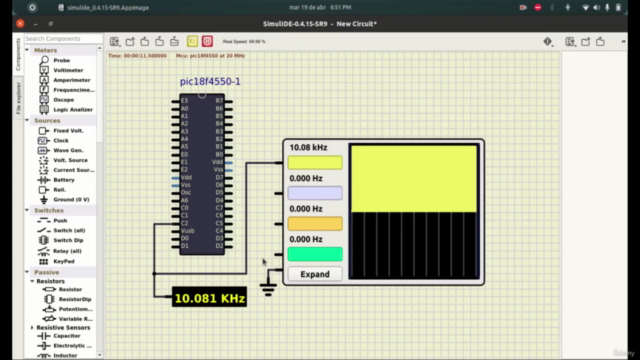
Task: Click the Wi-Fi icon in system tray
Action: coord(585,7)
